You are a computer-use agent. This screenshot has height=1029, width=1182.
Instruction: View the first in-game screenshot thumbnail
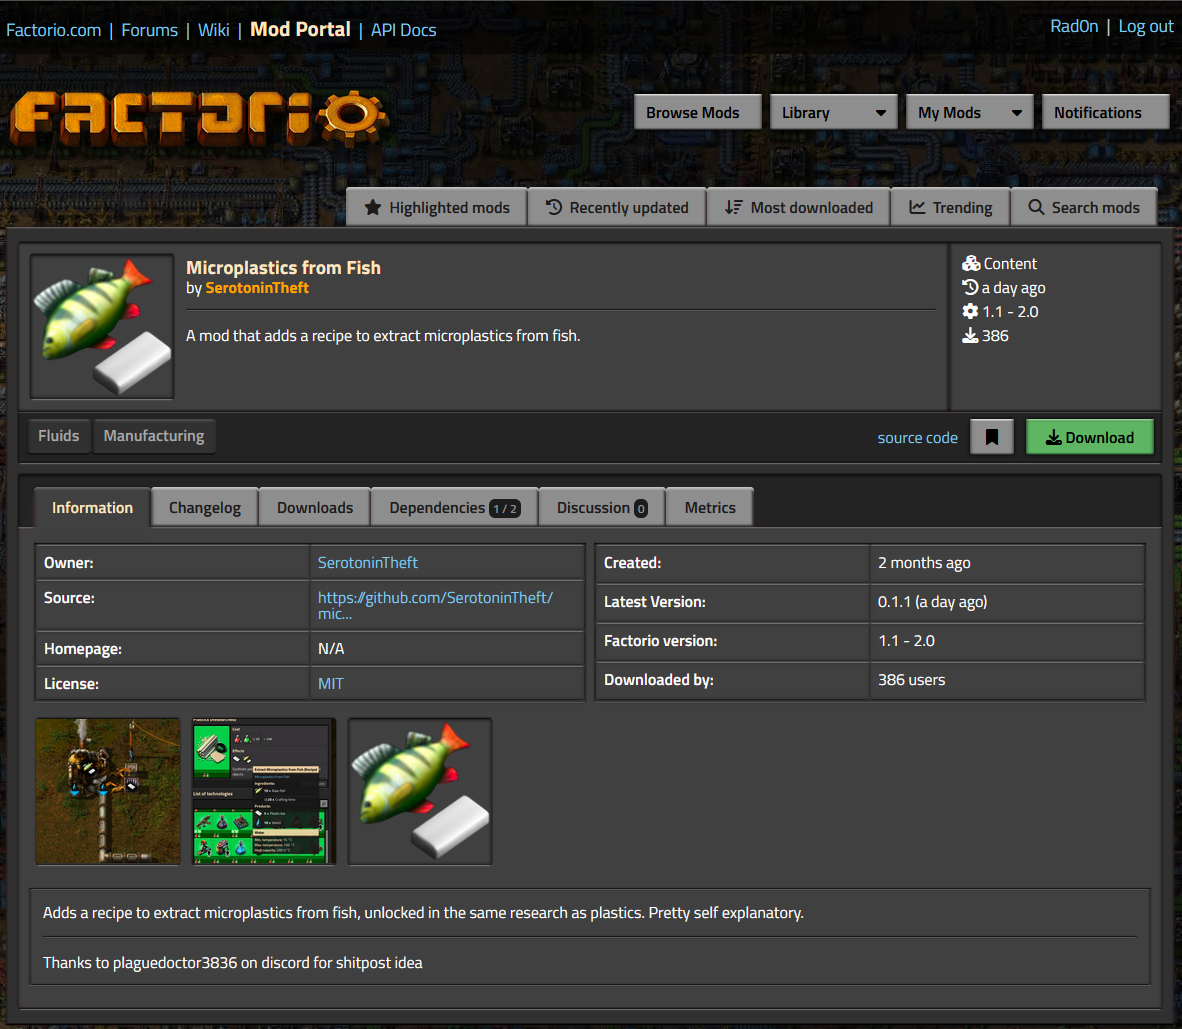click(108, 791)
